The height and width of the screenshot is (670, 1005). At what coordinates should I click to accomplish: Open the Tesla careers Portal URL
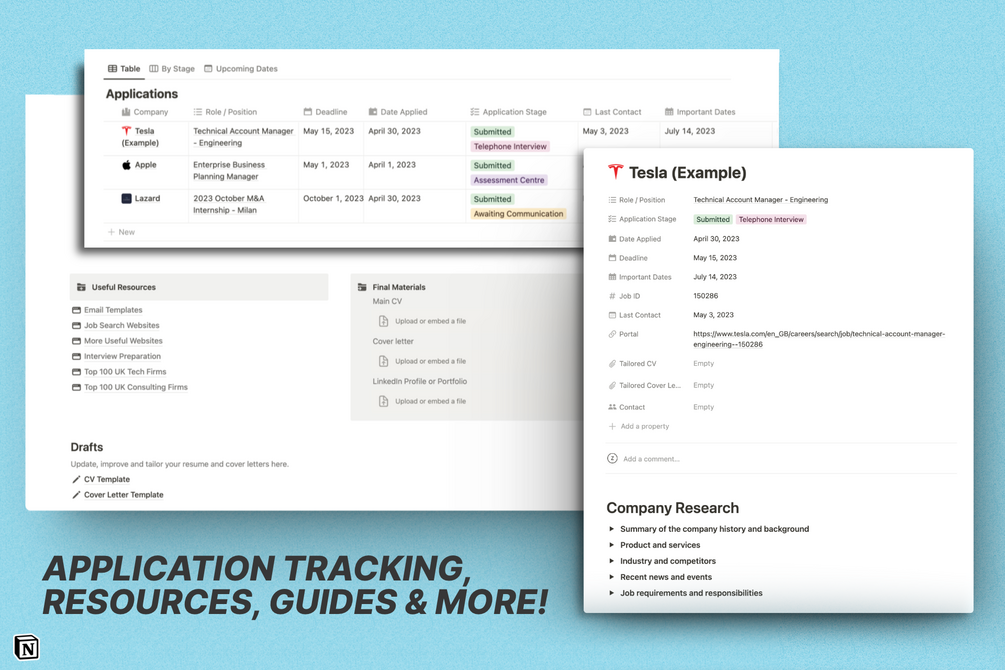pos(818,339)
